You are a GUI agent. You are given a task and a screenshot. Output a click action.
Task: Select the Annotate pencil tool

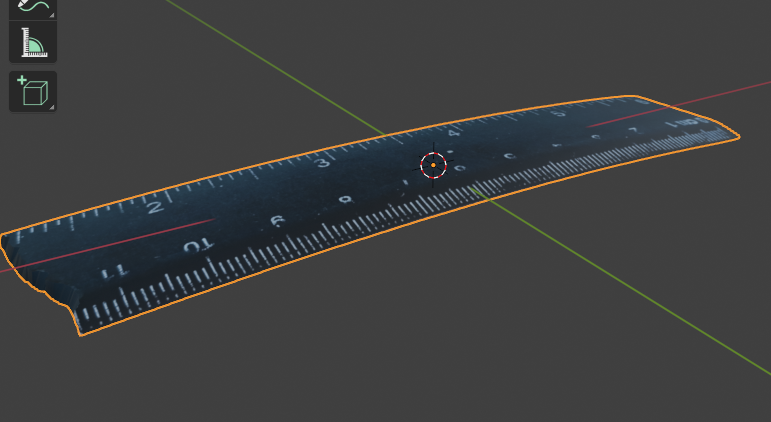click(32, 7)
